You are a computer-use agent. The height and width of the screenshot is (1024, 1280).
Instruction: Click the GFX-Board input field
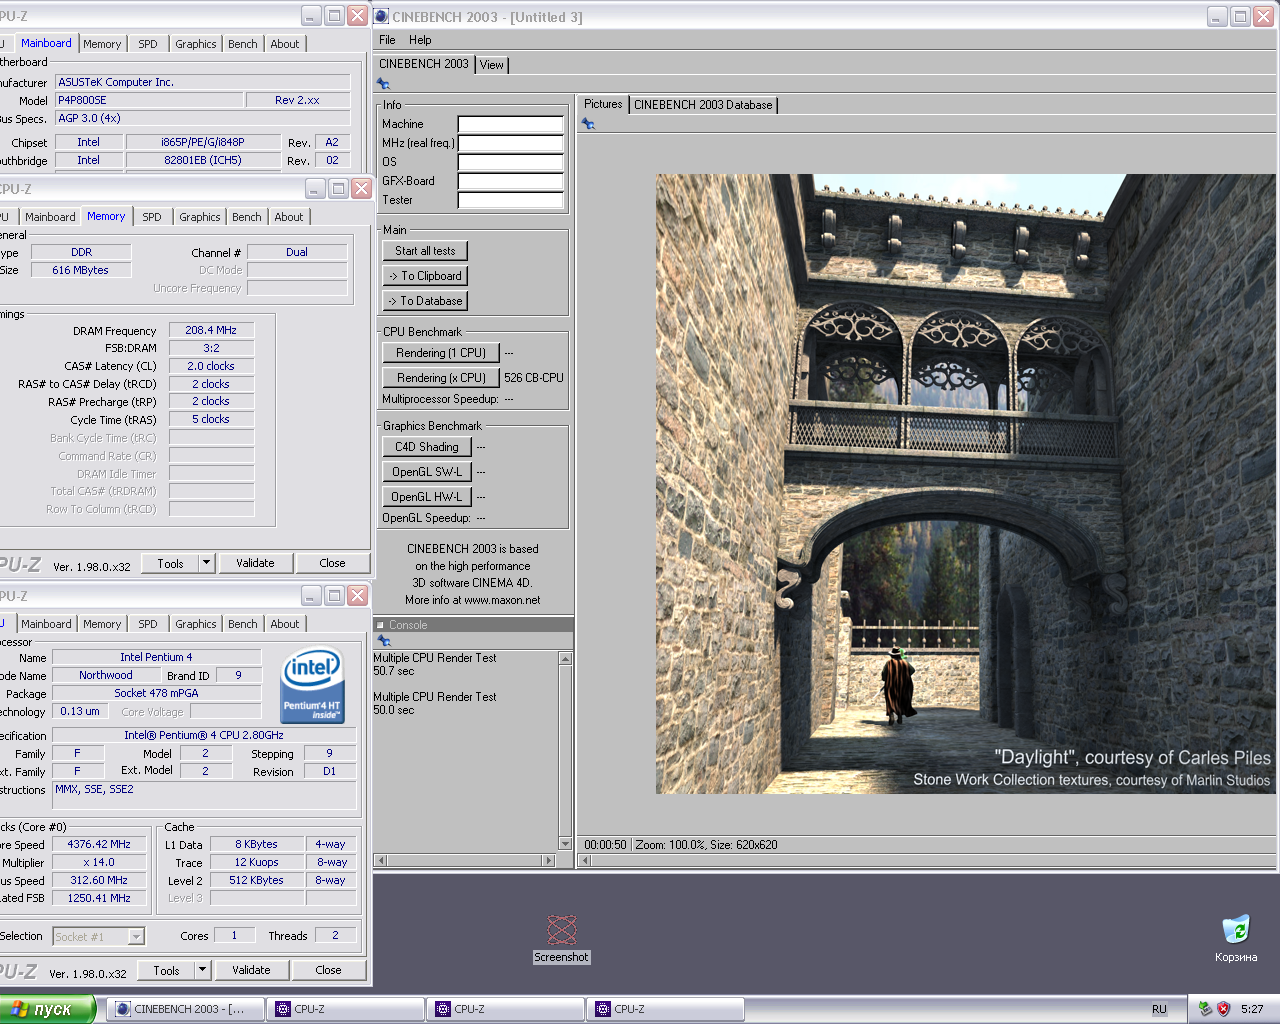511,181
